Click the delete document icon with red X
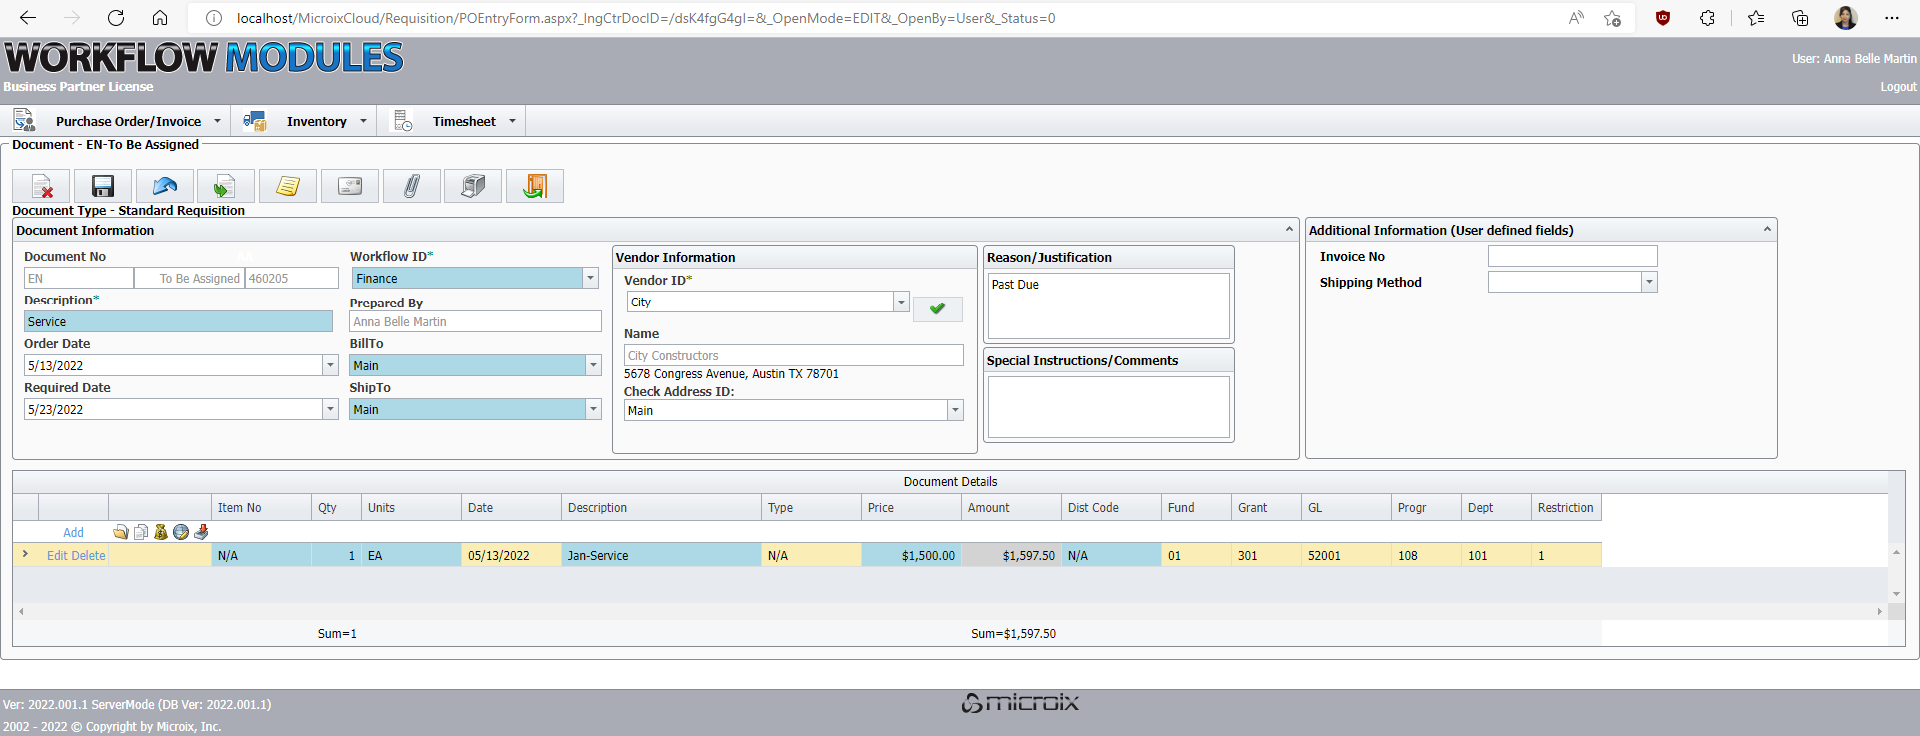1920x736 pixels. [42, 186]
